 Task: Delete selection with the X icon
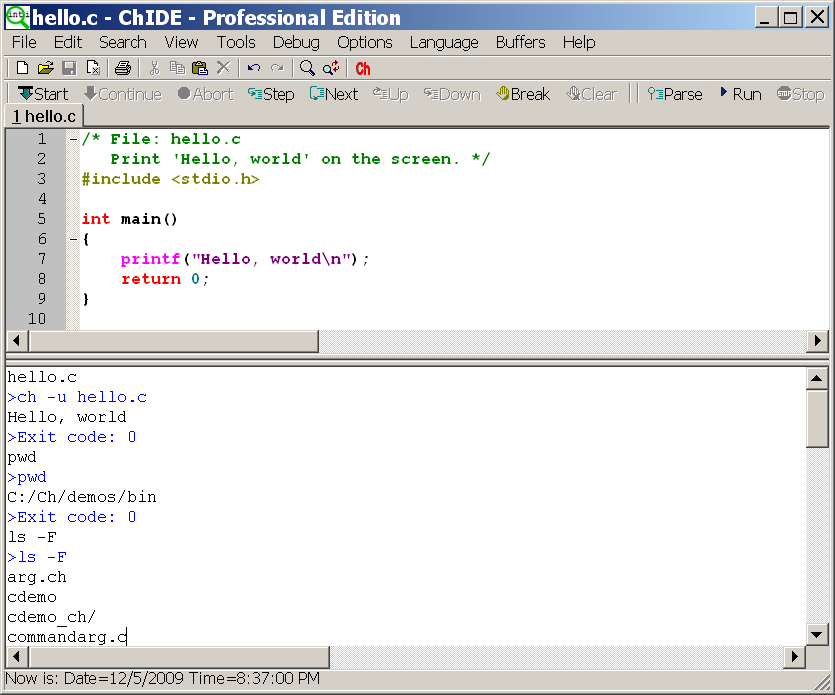pos(224,68)
